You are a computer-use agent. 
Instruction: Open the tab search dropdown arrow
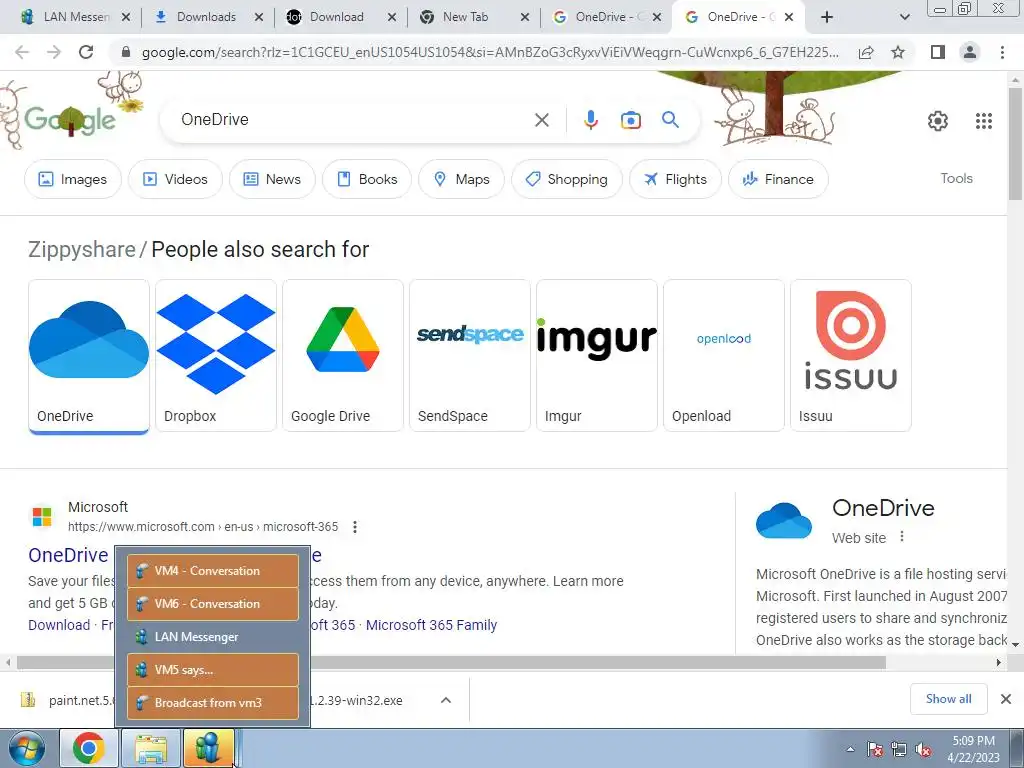(x=904, y=17)
